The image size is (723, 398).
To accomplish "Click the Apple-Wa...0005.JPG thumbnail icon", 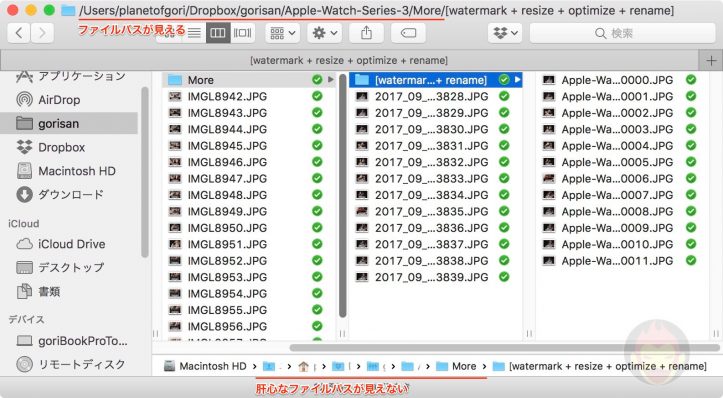I will click(x=549, y=162).
